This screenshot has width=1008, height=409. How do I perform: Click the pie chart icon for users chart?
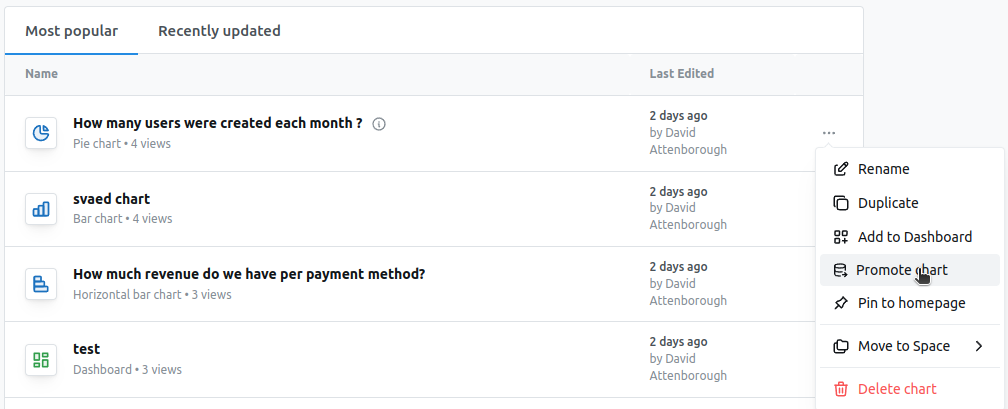pyautogui.click(x=41, y=133)
